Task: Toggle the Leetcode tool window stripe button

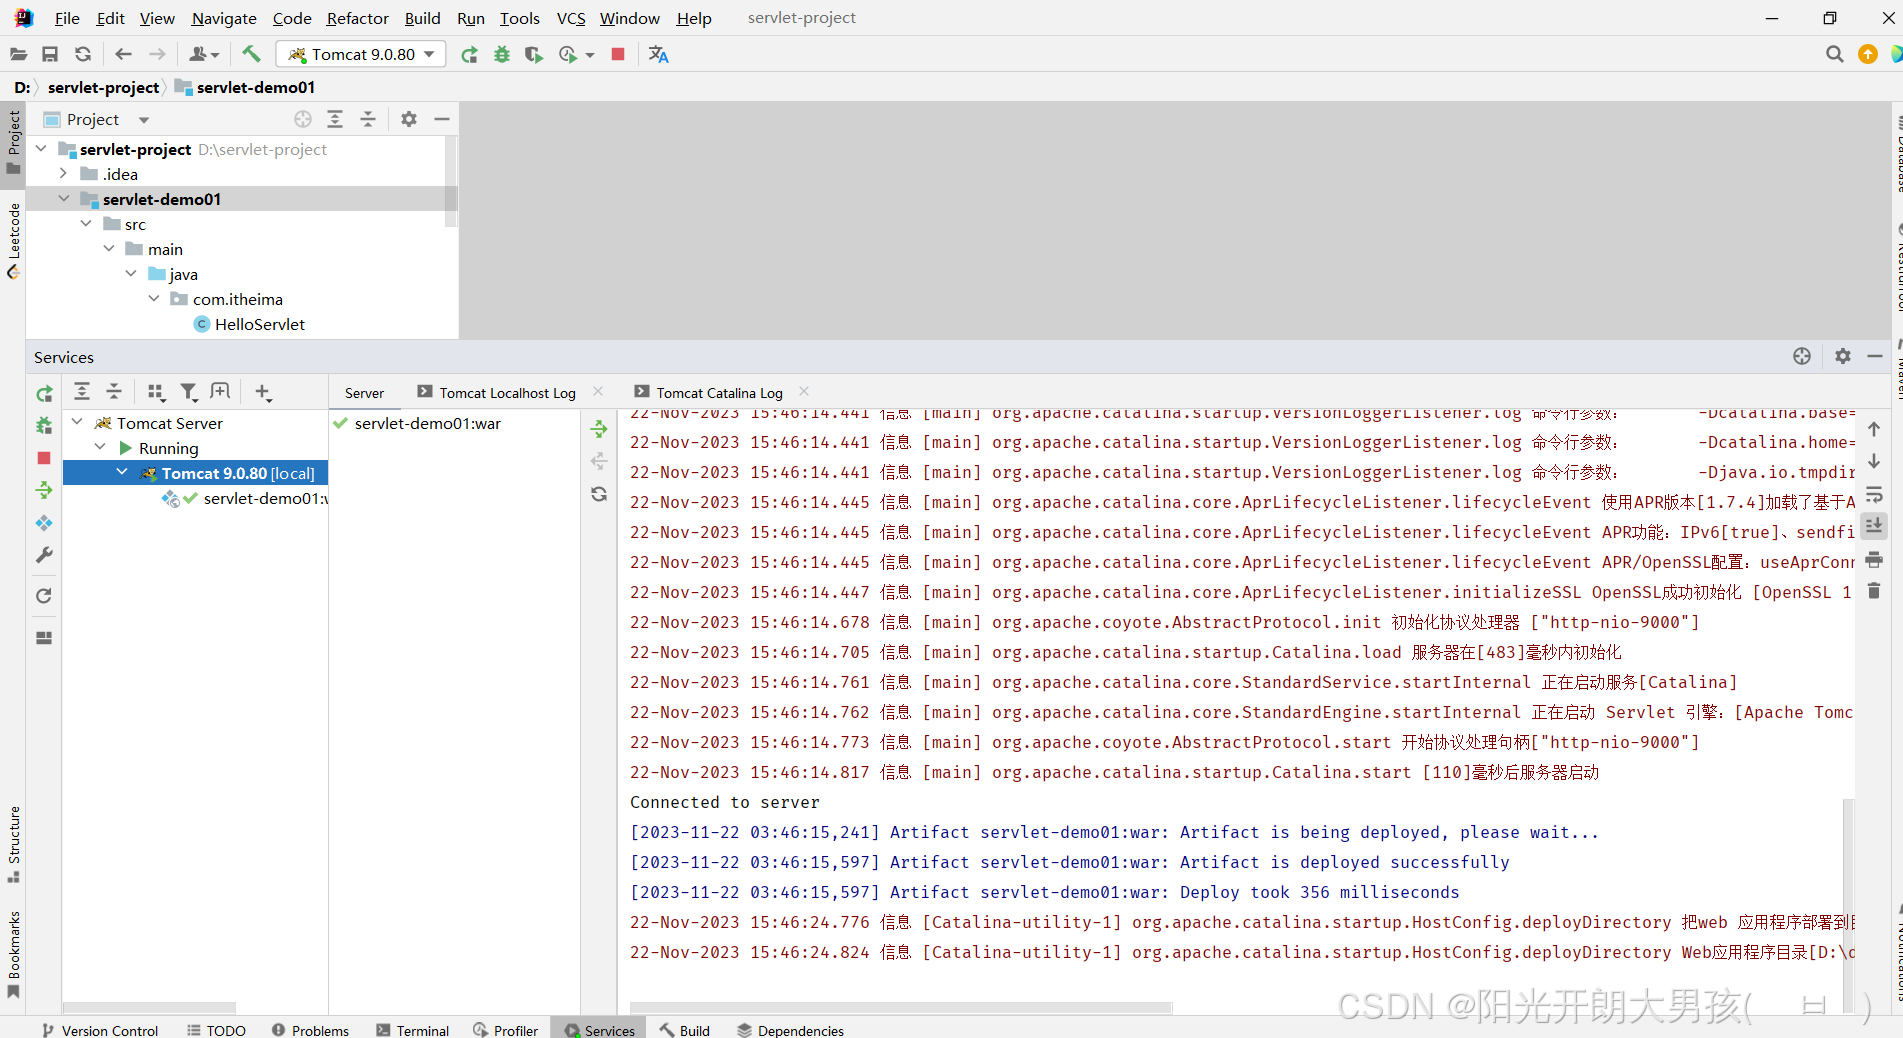Action: [x=13, y=240]
